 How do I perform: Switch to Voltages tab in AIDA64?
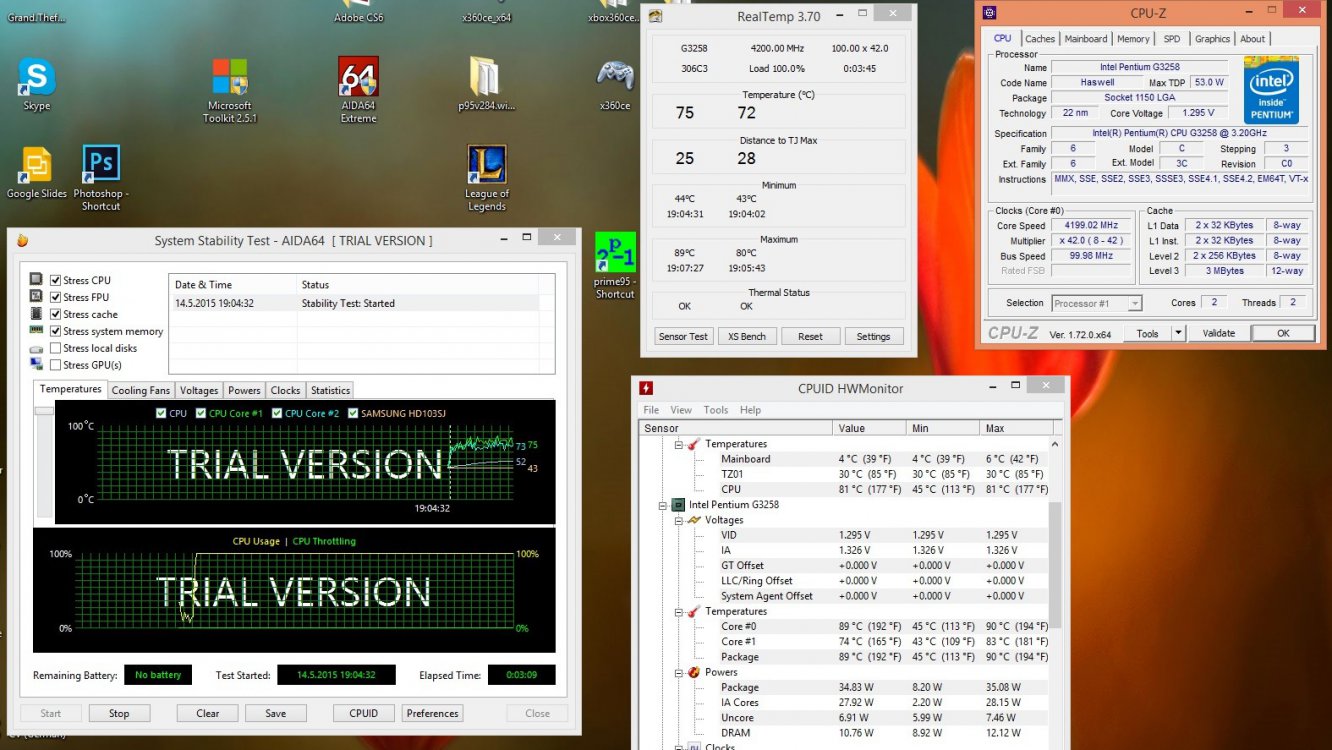point(199,390)
